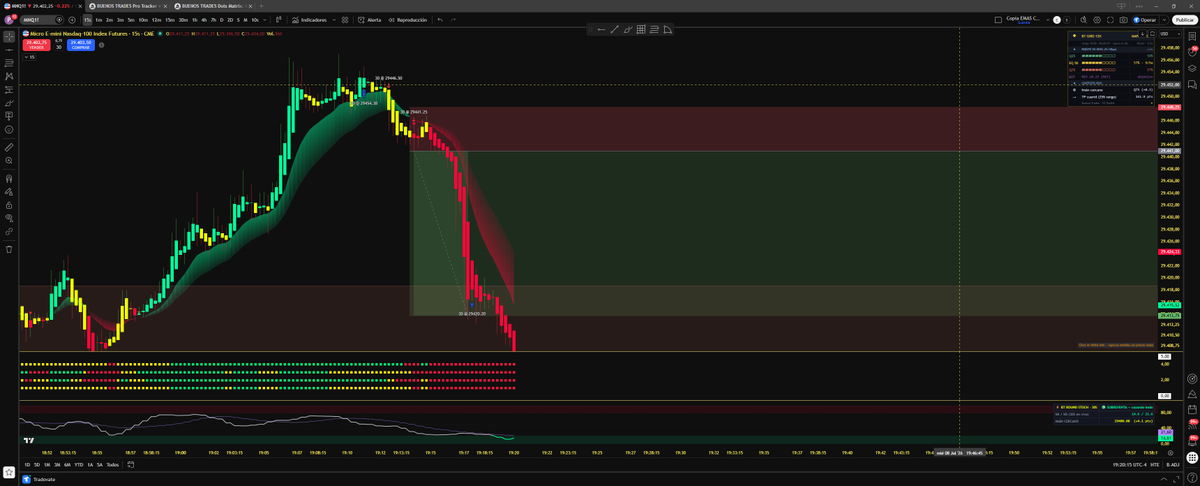Open the user profile avatar menu
Screen dimensions: 1200x486
click(x=9, y=19)
